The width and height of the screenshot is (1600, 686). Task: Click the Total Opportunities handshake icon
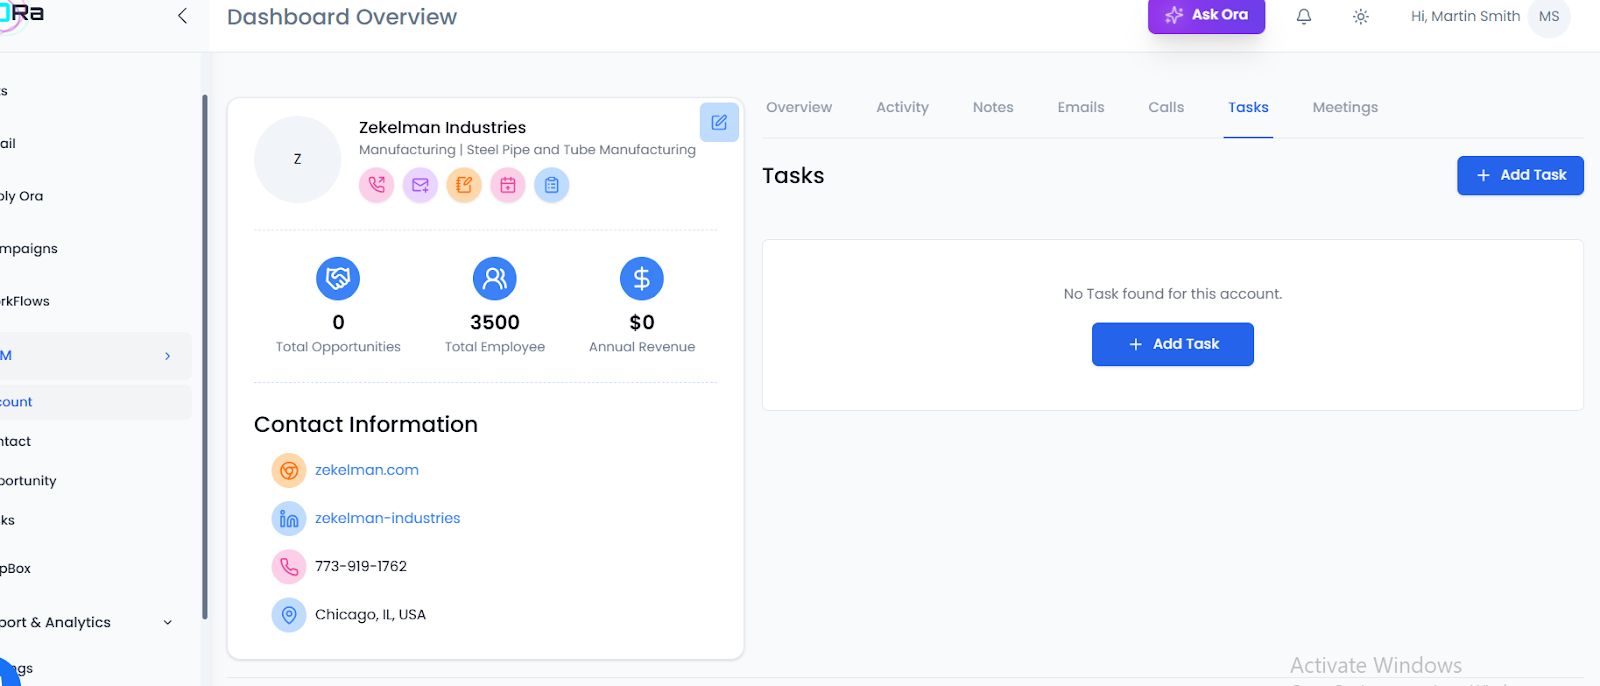click(x=338, y=279)
